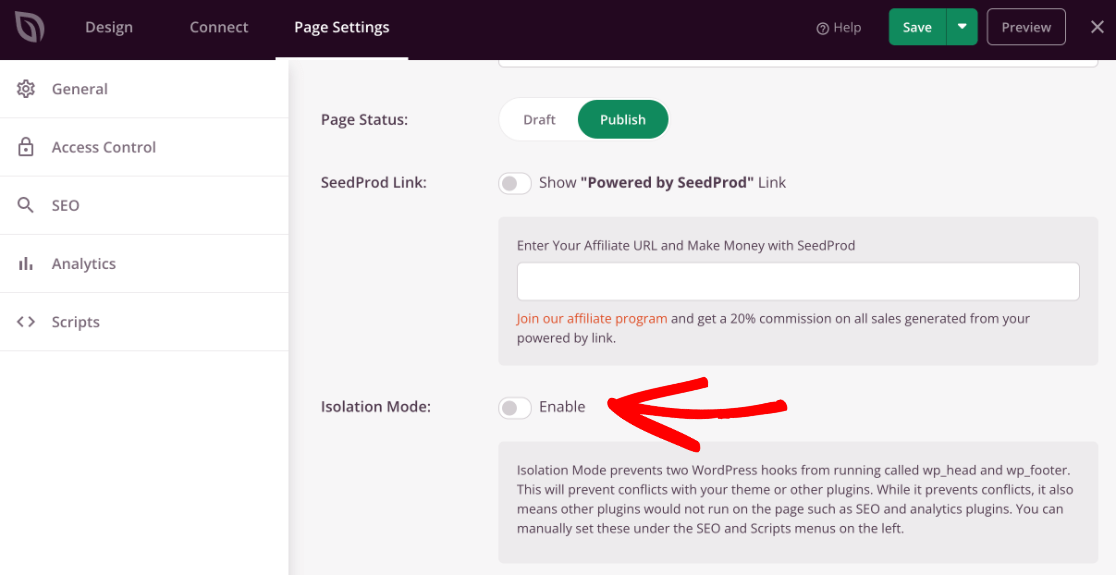Click the SeedProd Link label

click(x=374, y=183)
